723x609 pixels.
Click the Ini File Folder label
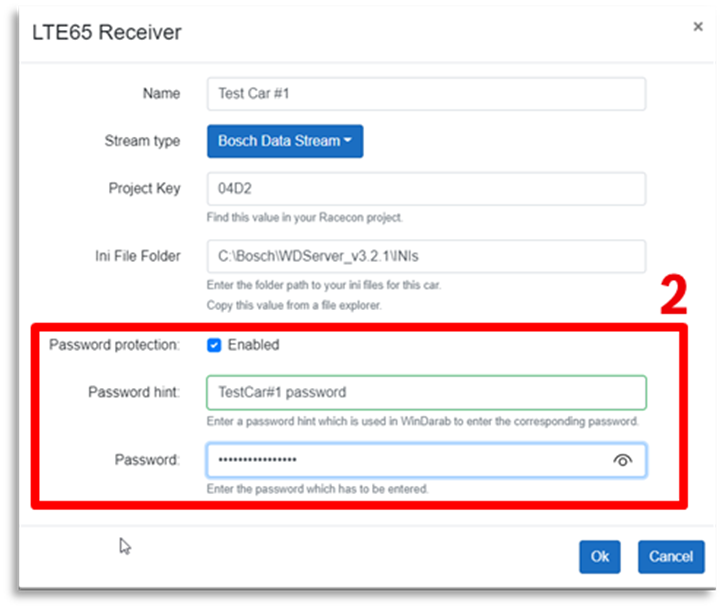coord(131,256)
